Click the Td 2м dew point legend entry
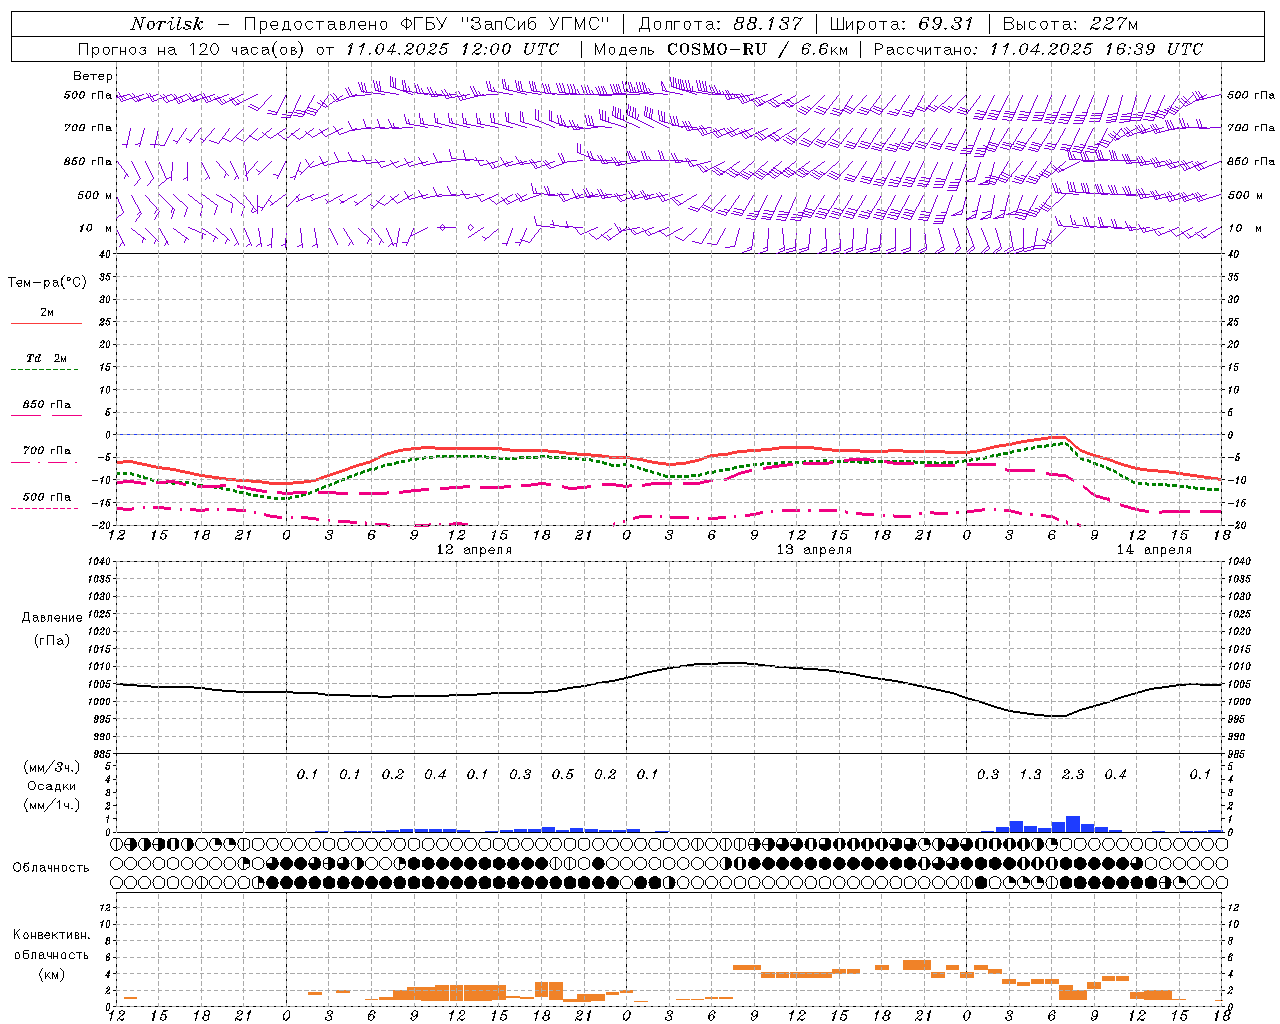This screenshot has height=1024, width=1280. 46,358
